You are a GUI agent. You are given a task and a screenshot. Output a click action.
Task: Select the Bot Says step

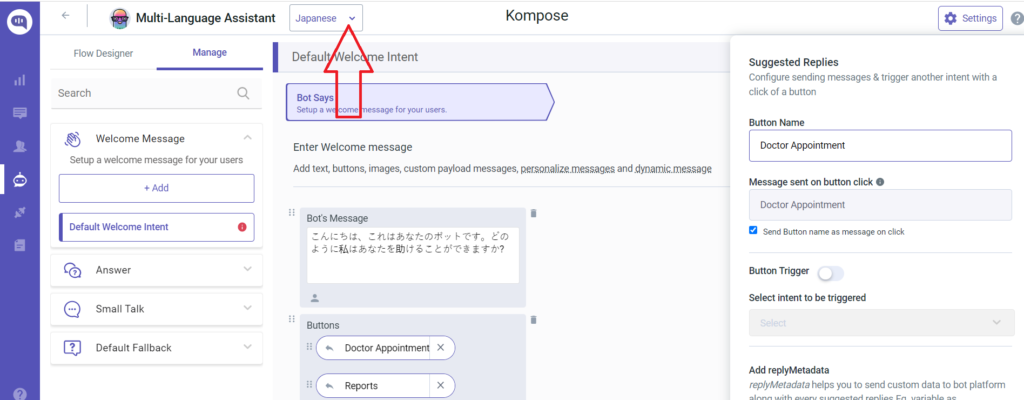420,103
